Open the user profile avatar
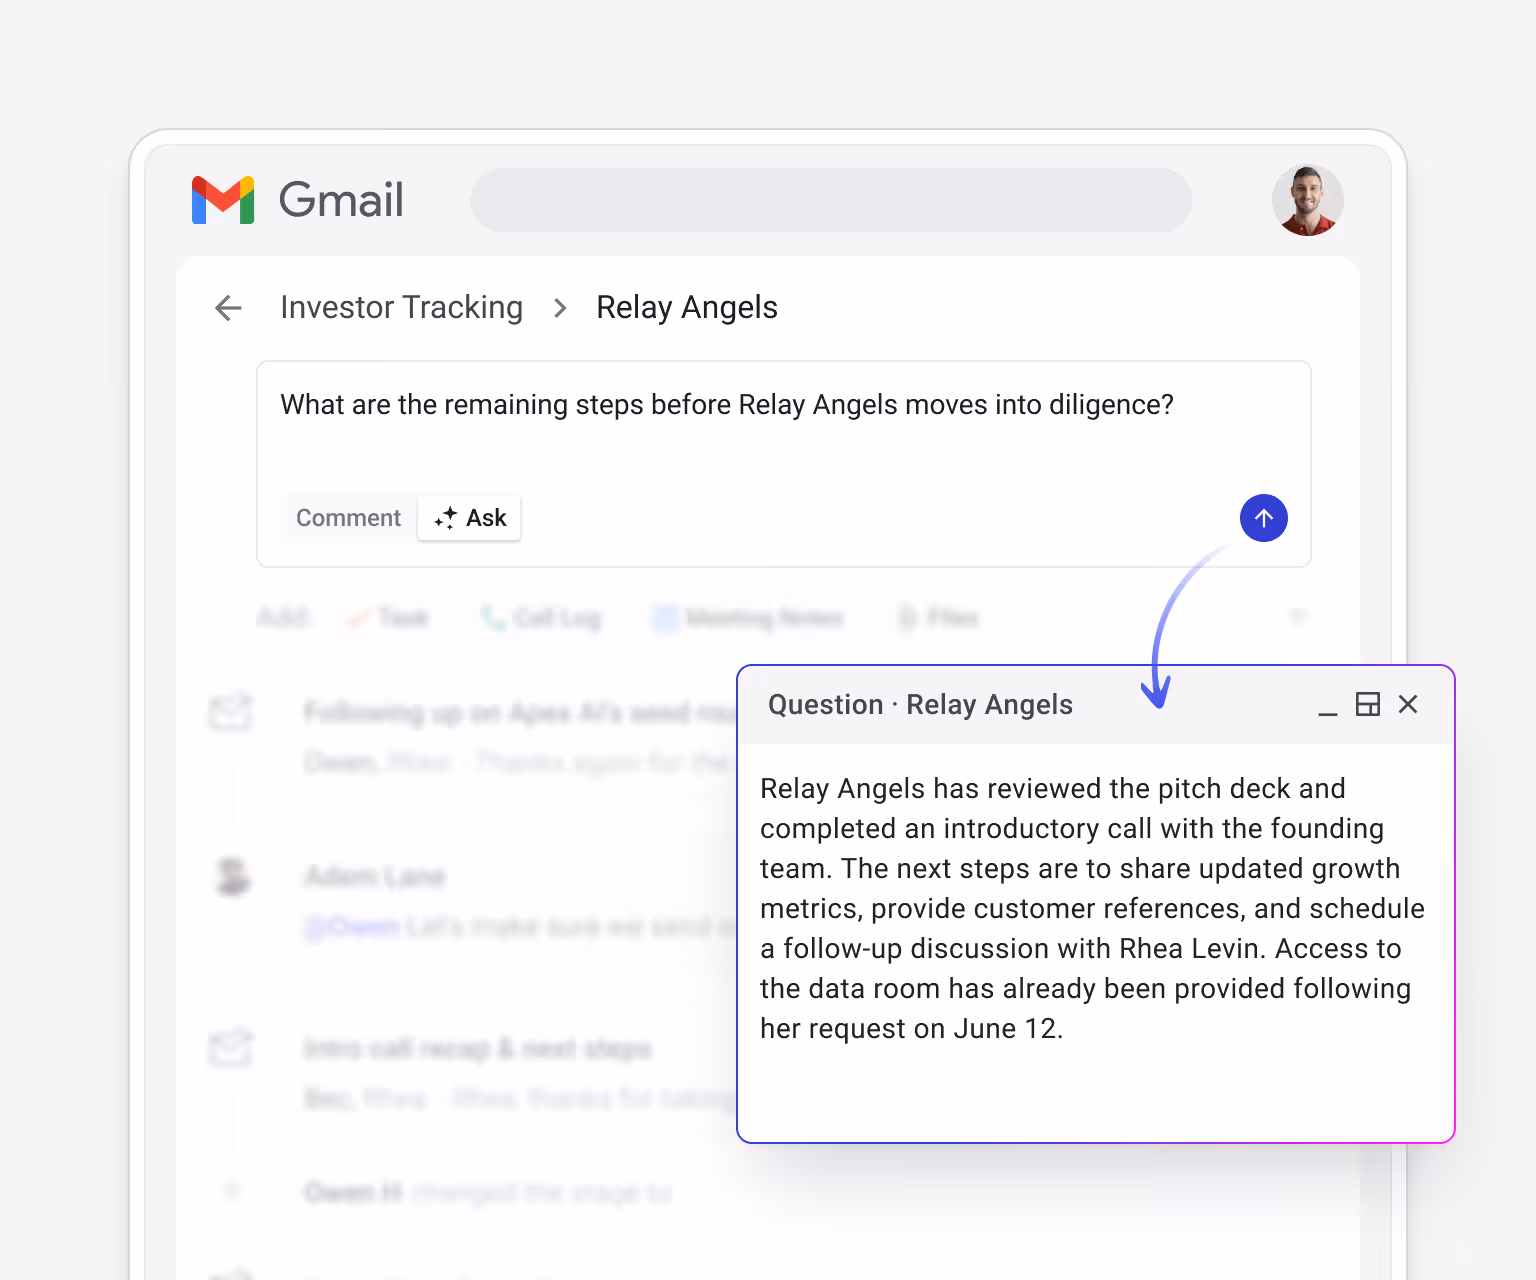The image size is (1536, 1280). click(1307, 200)
